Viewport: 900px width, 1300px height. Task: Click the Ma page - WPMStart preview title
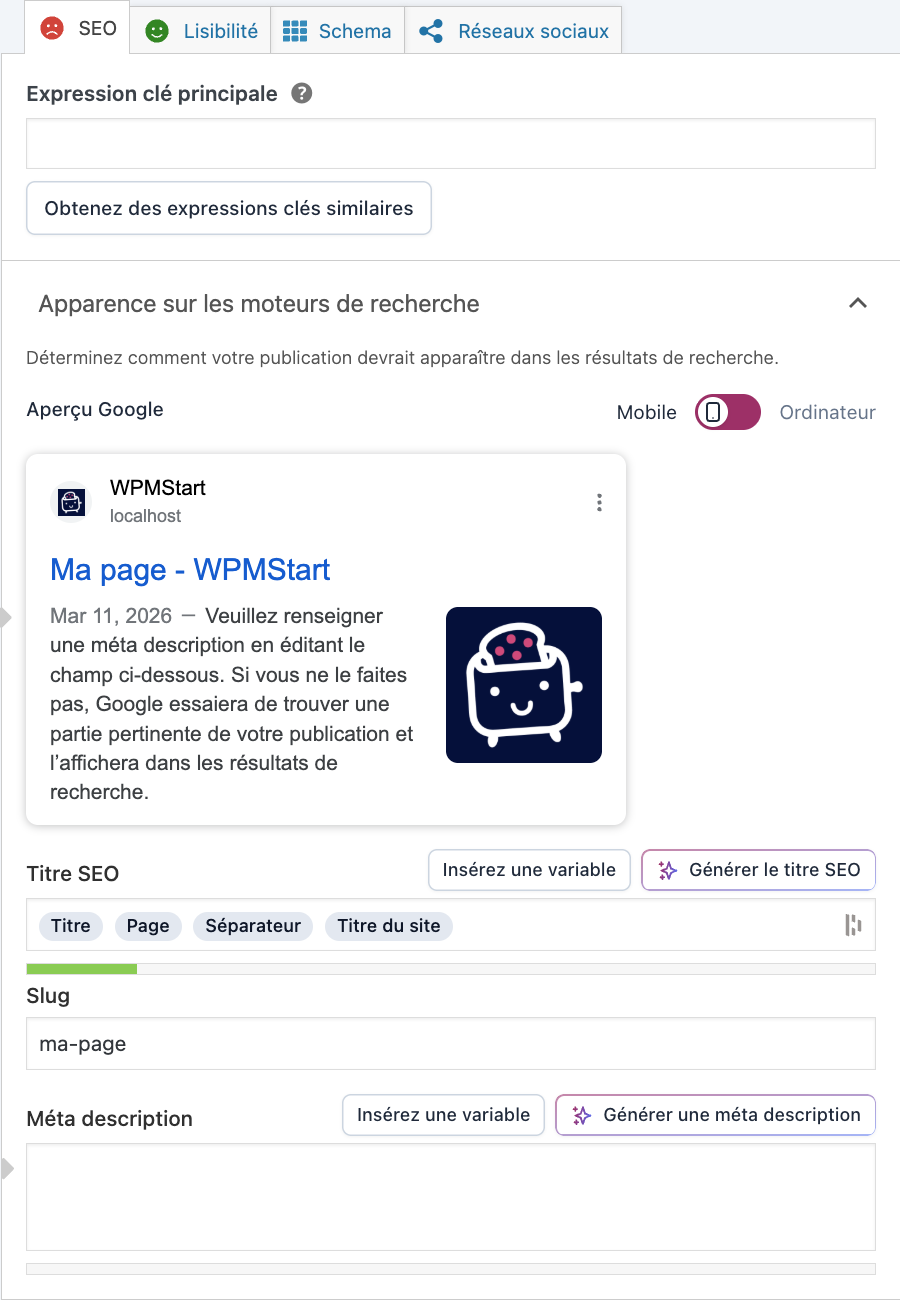tap(190, 569)
